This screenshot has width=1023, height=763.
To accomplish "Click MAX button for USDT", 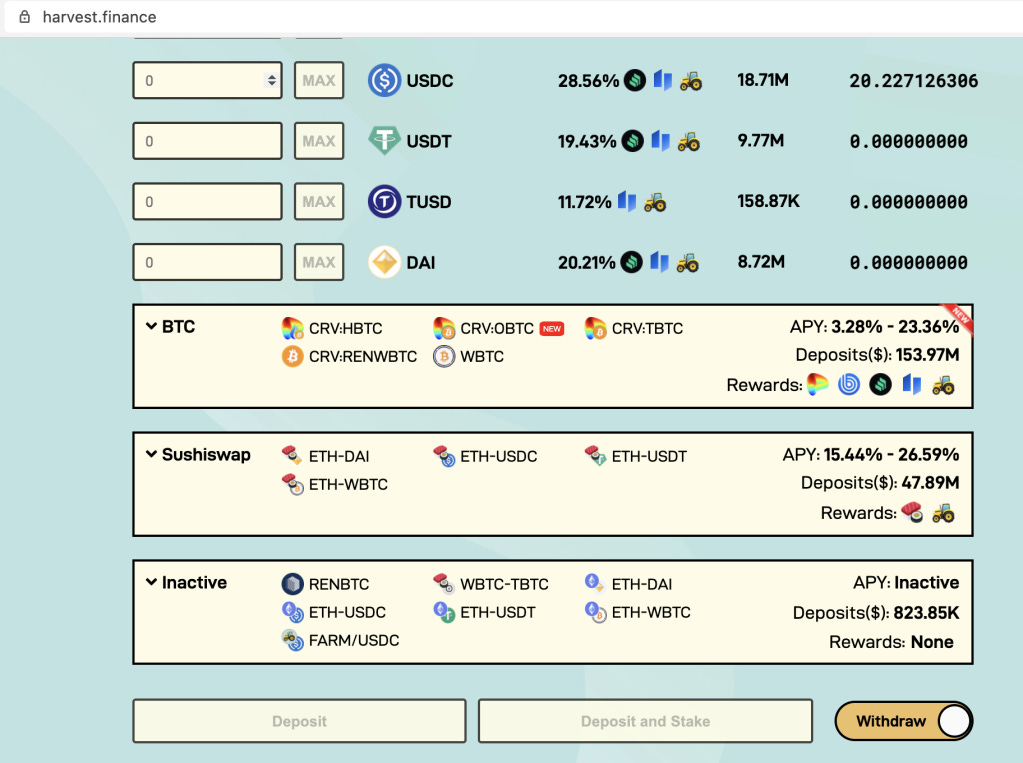I will 319,141.
